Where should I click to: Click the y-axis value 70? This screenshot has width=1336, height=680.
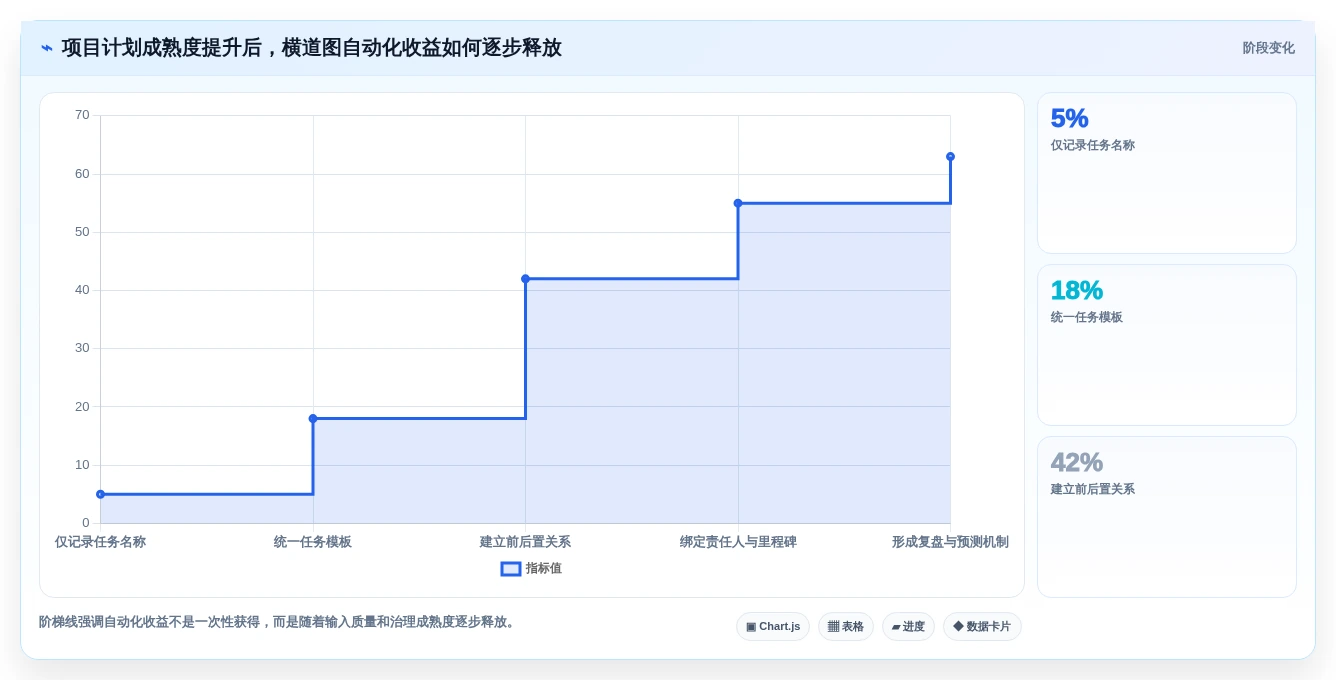pyautogui.click(x=82, y=115)
